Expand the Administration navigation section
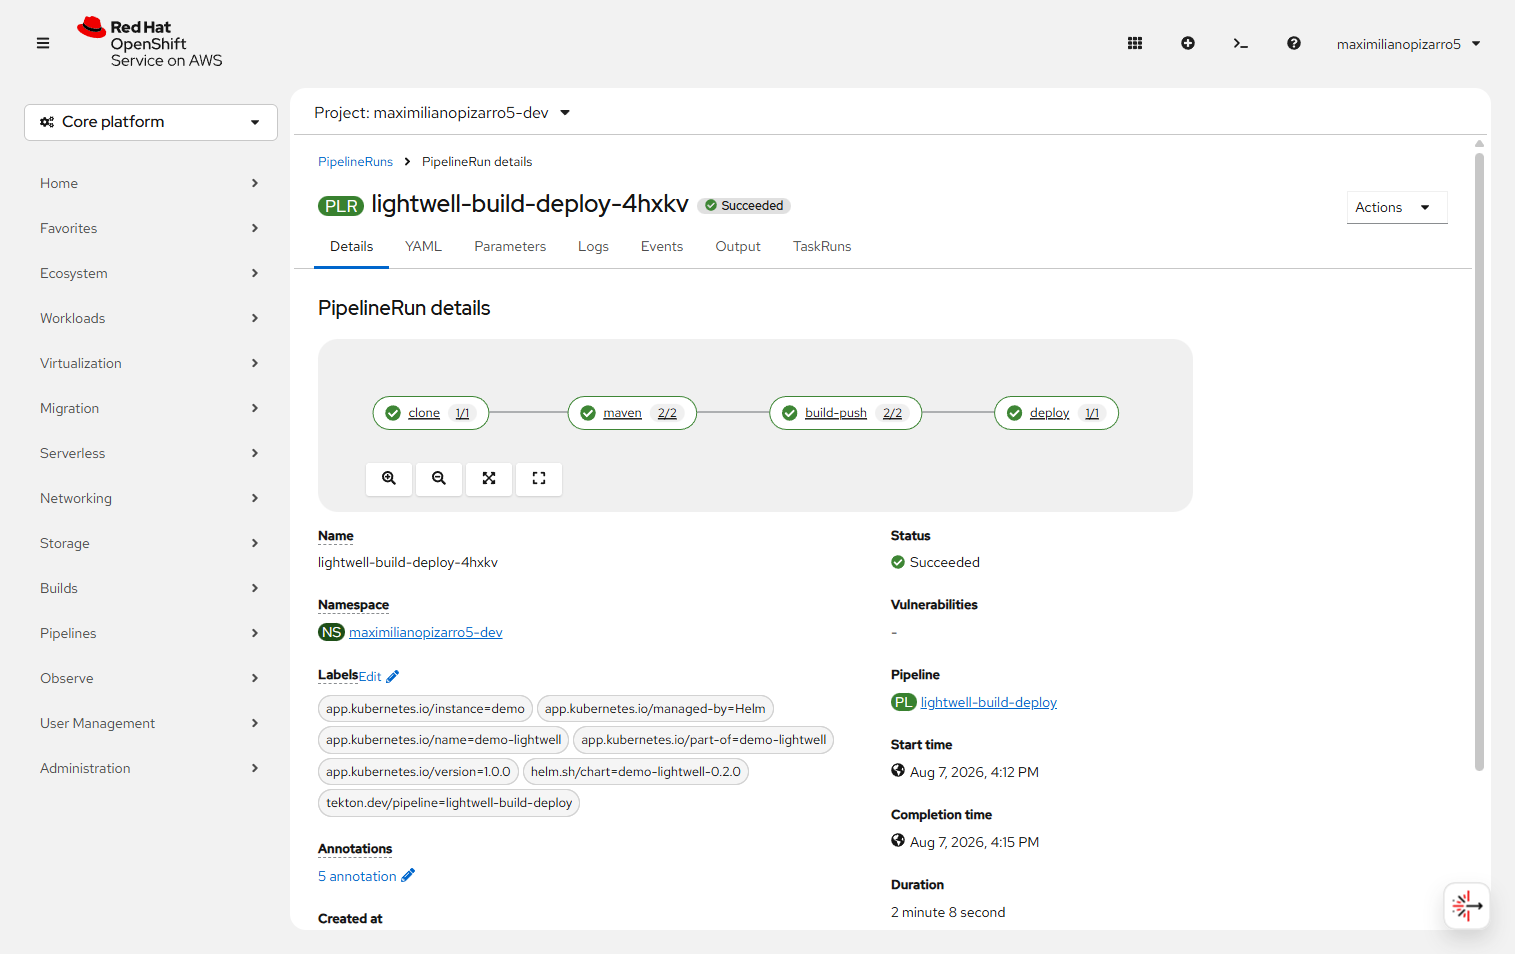Image resolution: width=1515 pixels, height=954 pixels. (x=150, y=768)
